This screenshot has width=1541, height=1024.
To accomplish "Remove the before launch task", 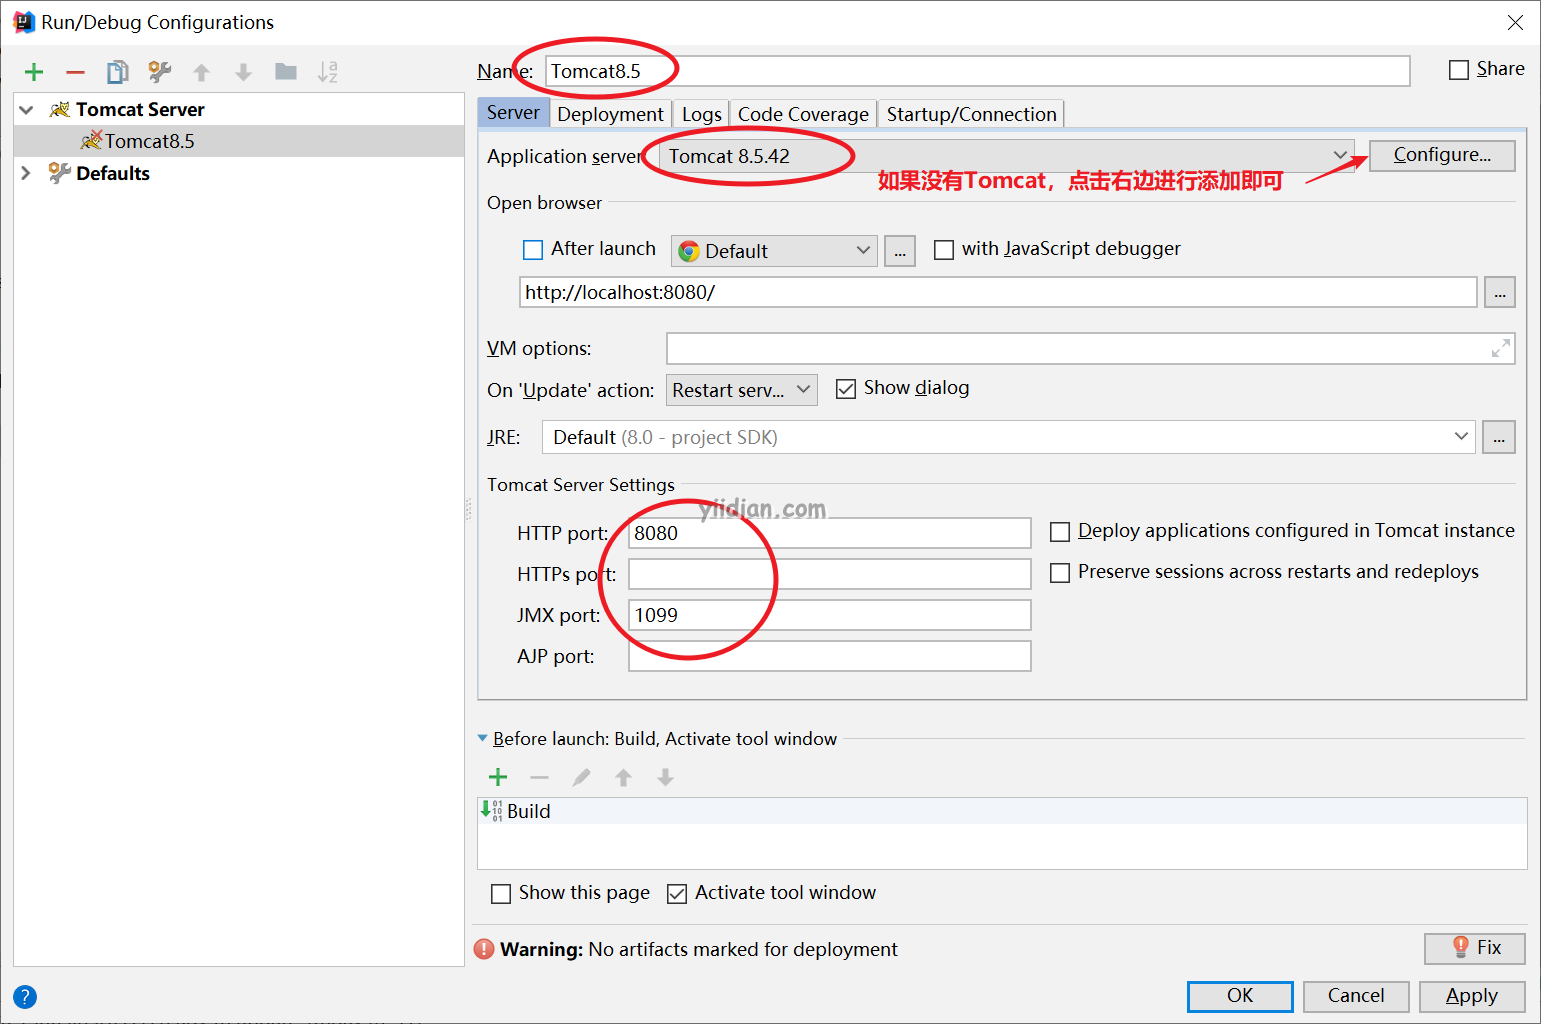I will click(x=540, y=777).
